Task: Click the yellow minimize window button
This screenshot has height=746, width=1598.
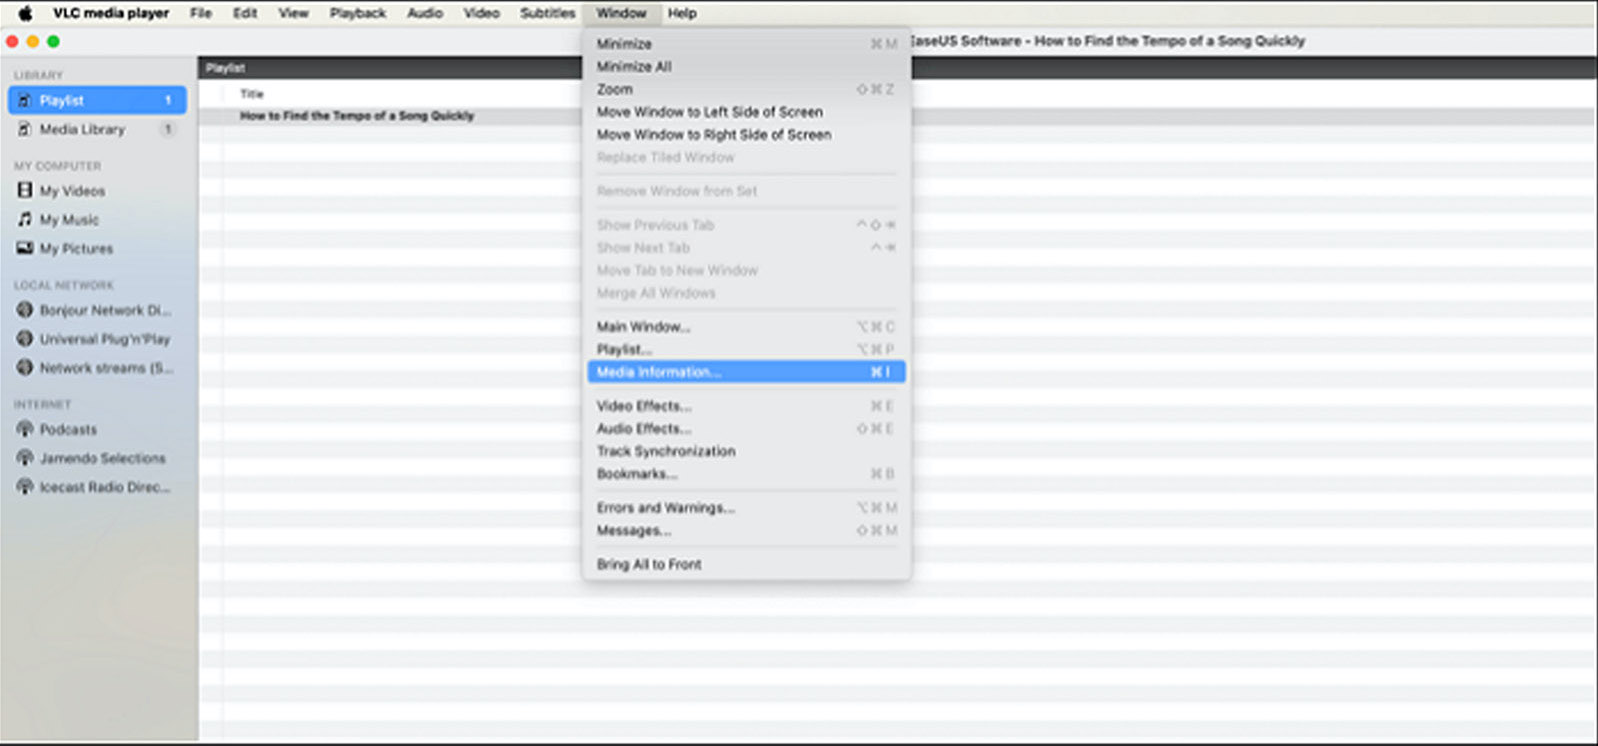Action: click(33, 41)
